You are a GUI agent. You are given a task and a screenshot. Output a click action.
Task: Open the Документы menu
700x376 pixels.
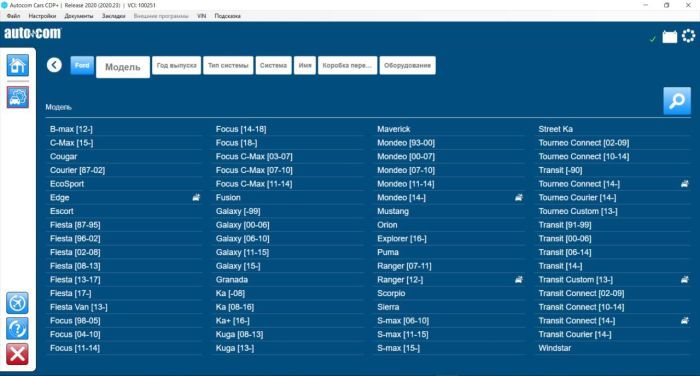79,16
